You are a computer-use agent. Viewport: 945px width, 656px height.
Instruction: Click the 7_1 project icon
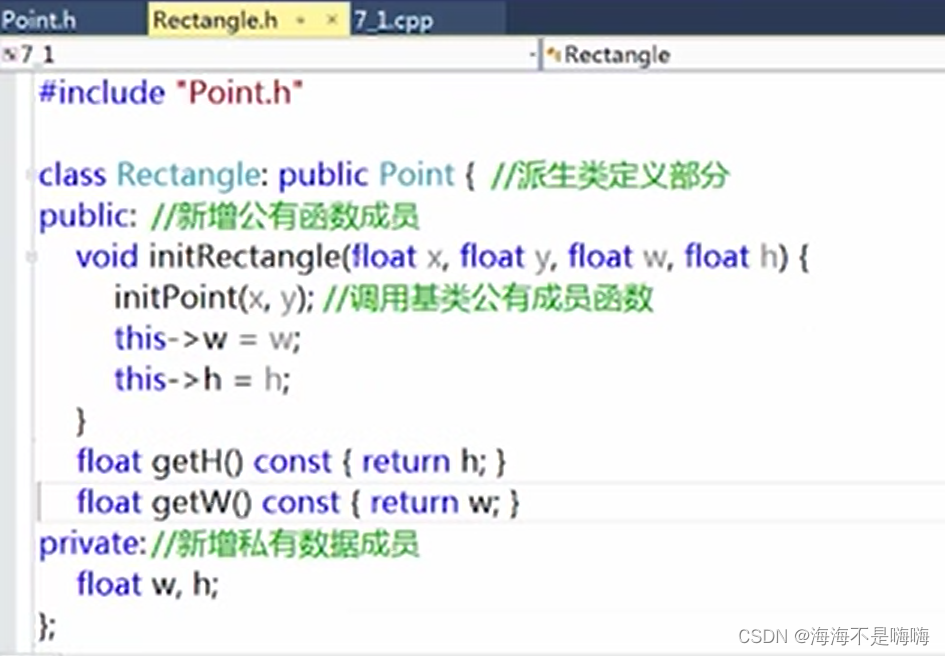click(x=10, y=55)
